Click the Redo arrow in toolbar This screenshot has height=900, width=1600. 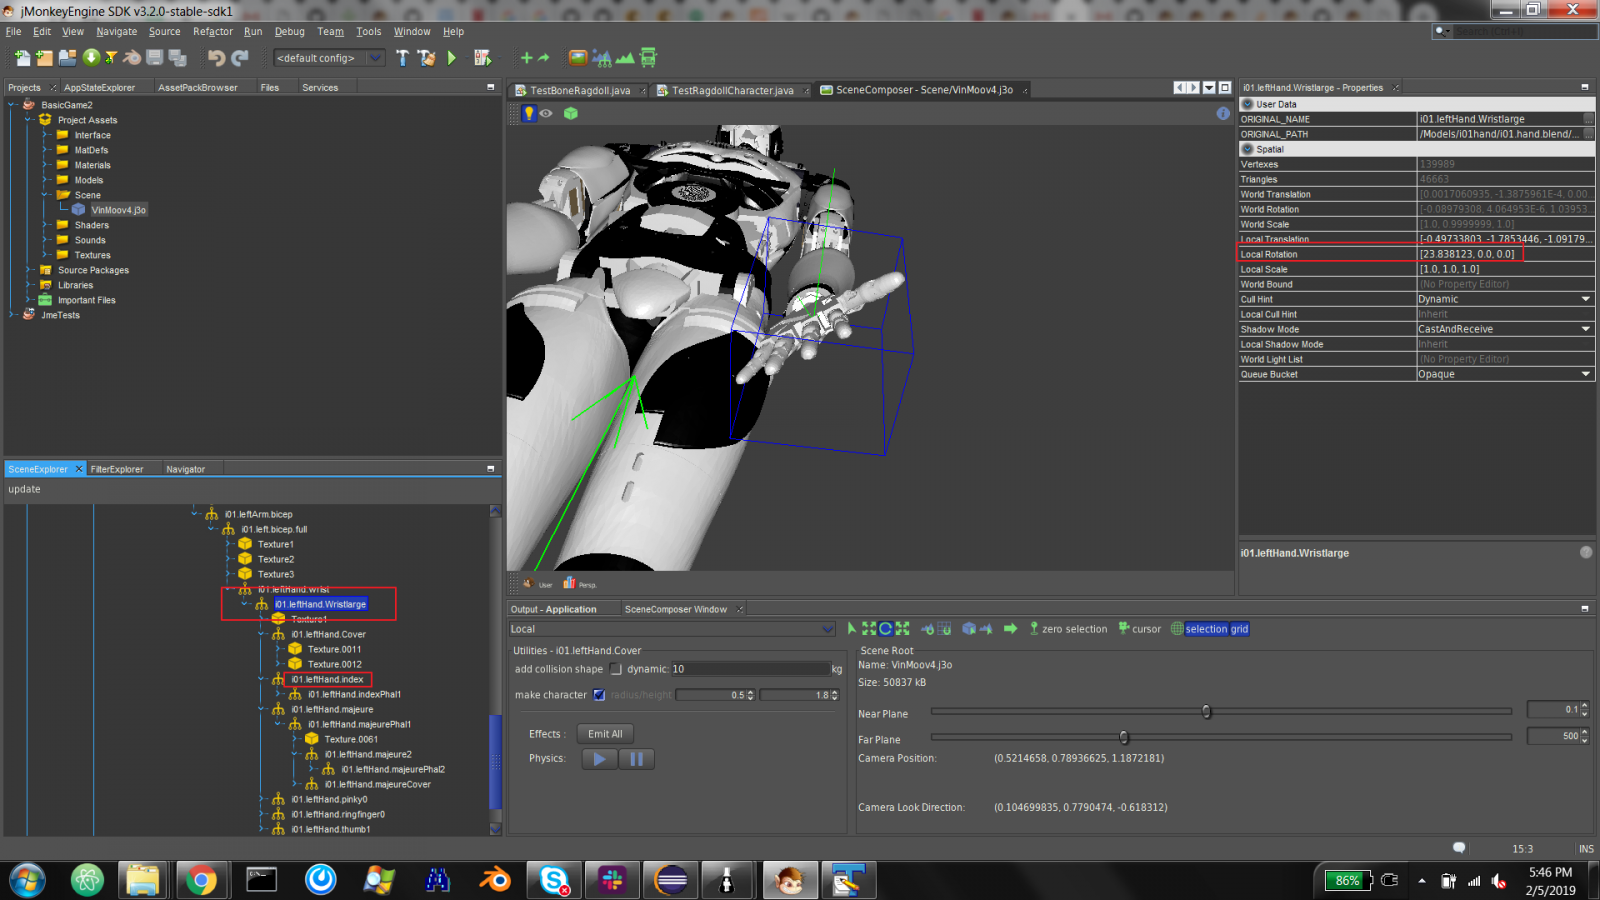[240, 58]
